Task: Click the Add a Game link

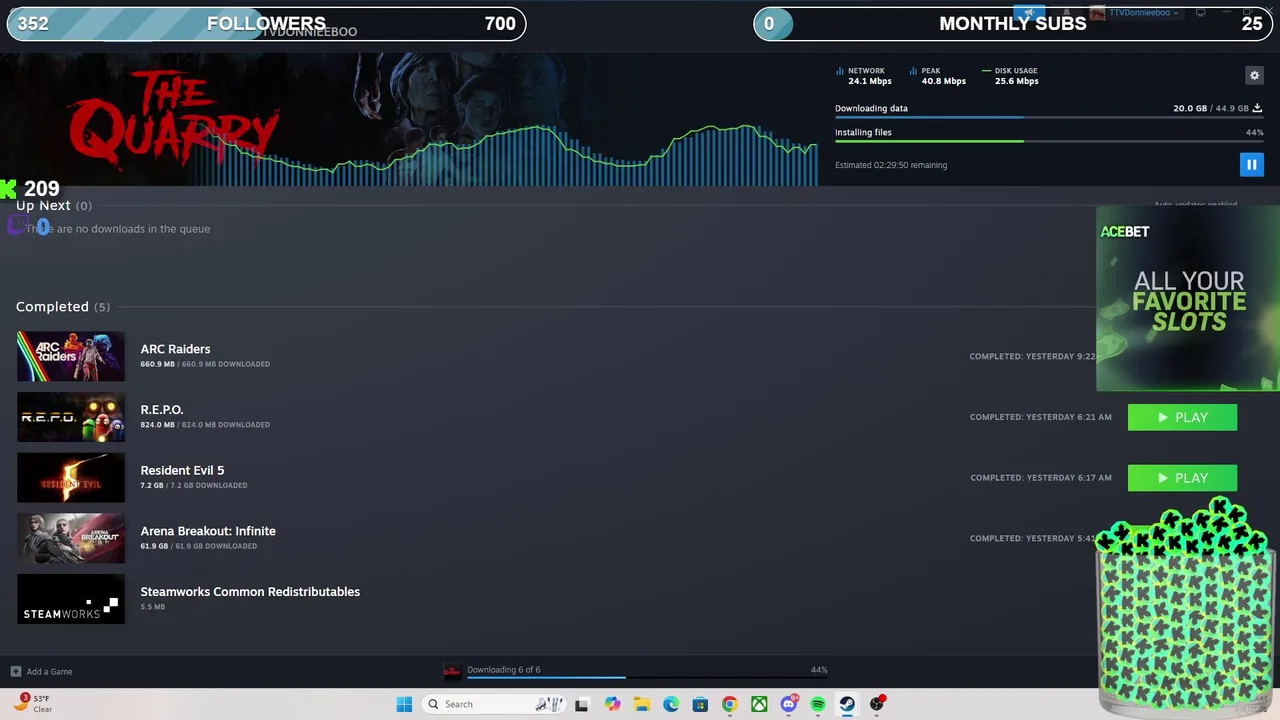Action: [49, 672]
